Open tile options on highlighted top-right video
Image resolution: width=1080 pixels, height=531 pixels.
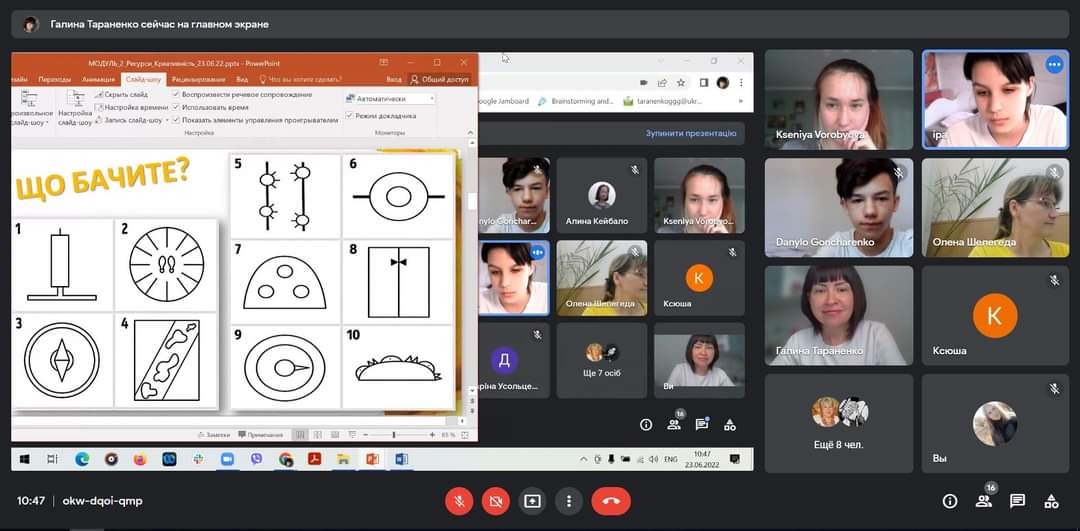1053,65
